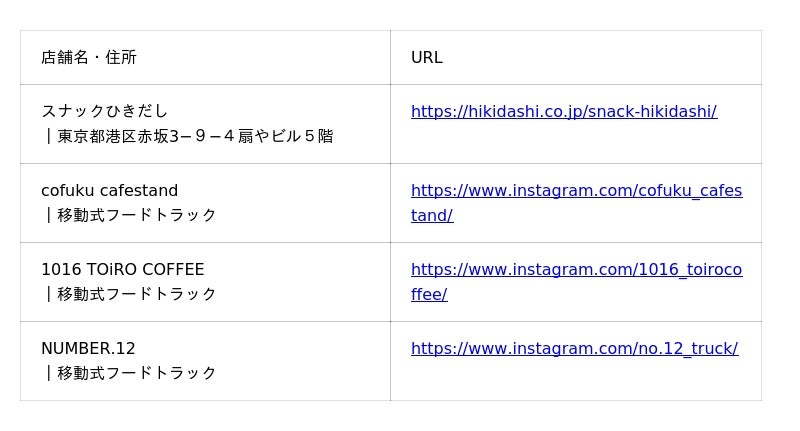The width and height of the screenshot is (800, 431).
Task: Open the hikidashi.co.jp snack-hikidashi link
Action: [563, 111]
